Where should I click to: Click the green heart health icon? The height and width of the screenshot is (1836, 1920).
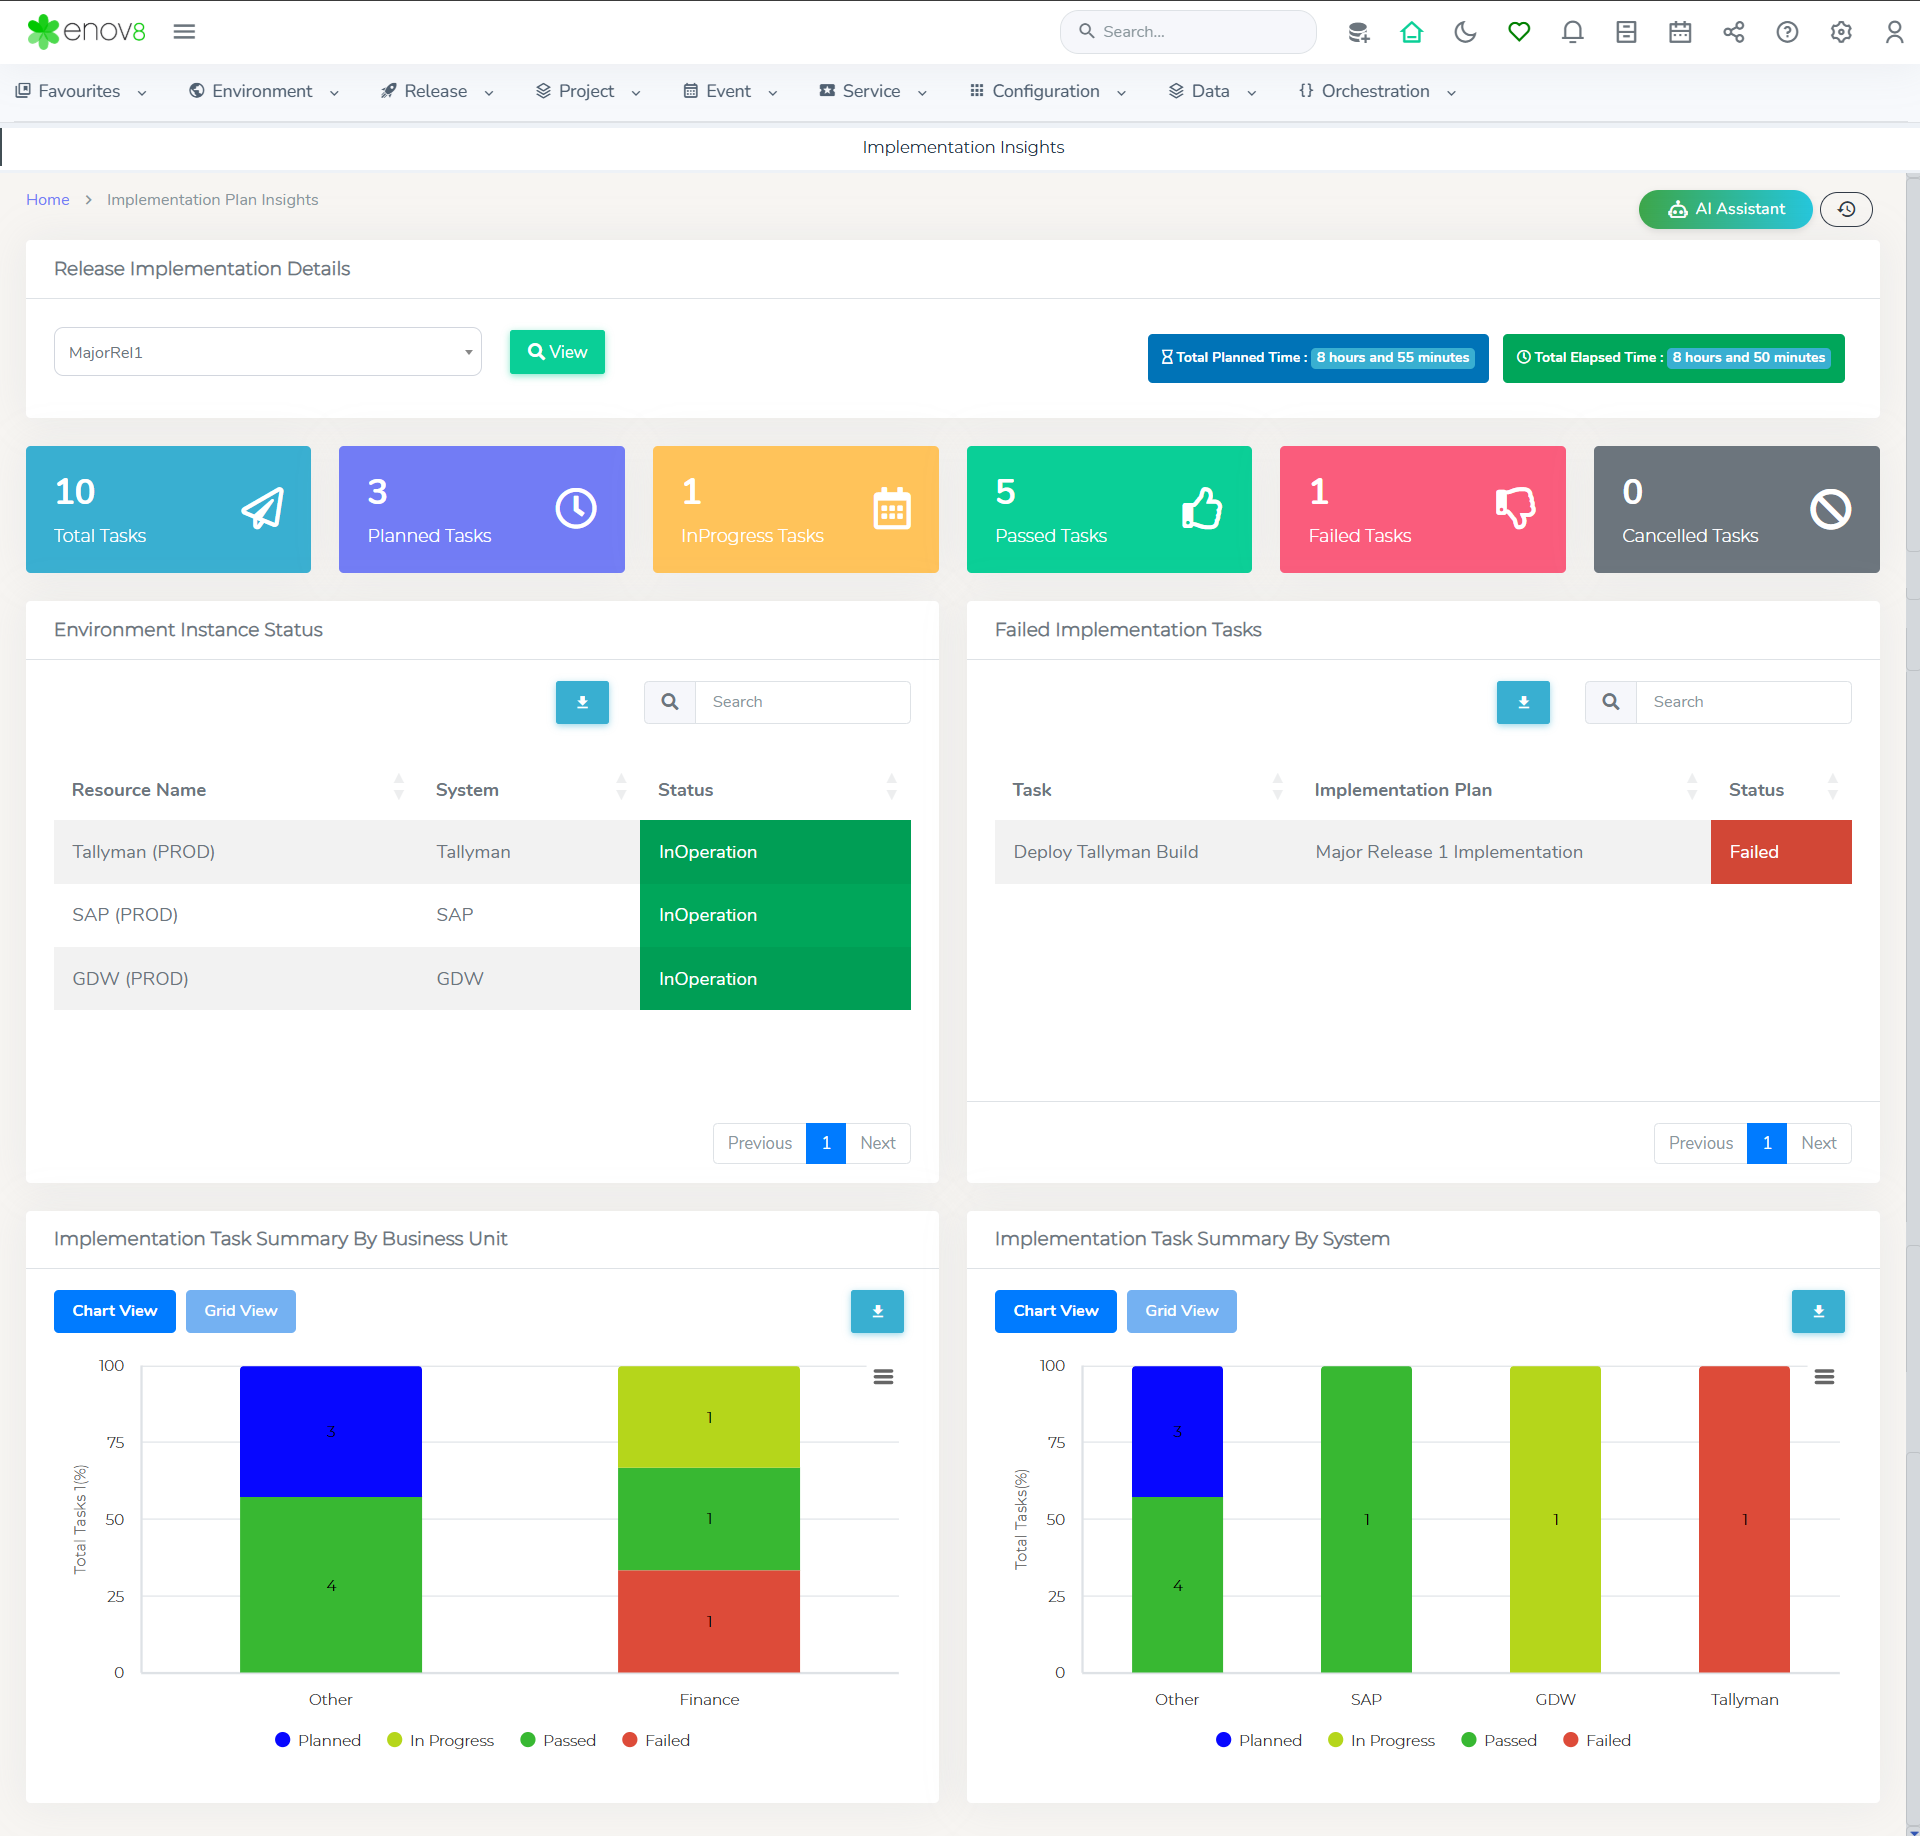1519,32
